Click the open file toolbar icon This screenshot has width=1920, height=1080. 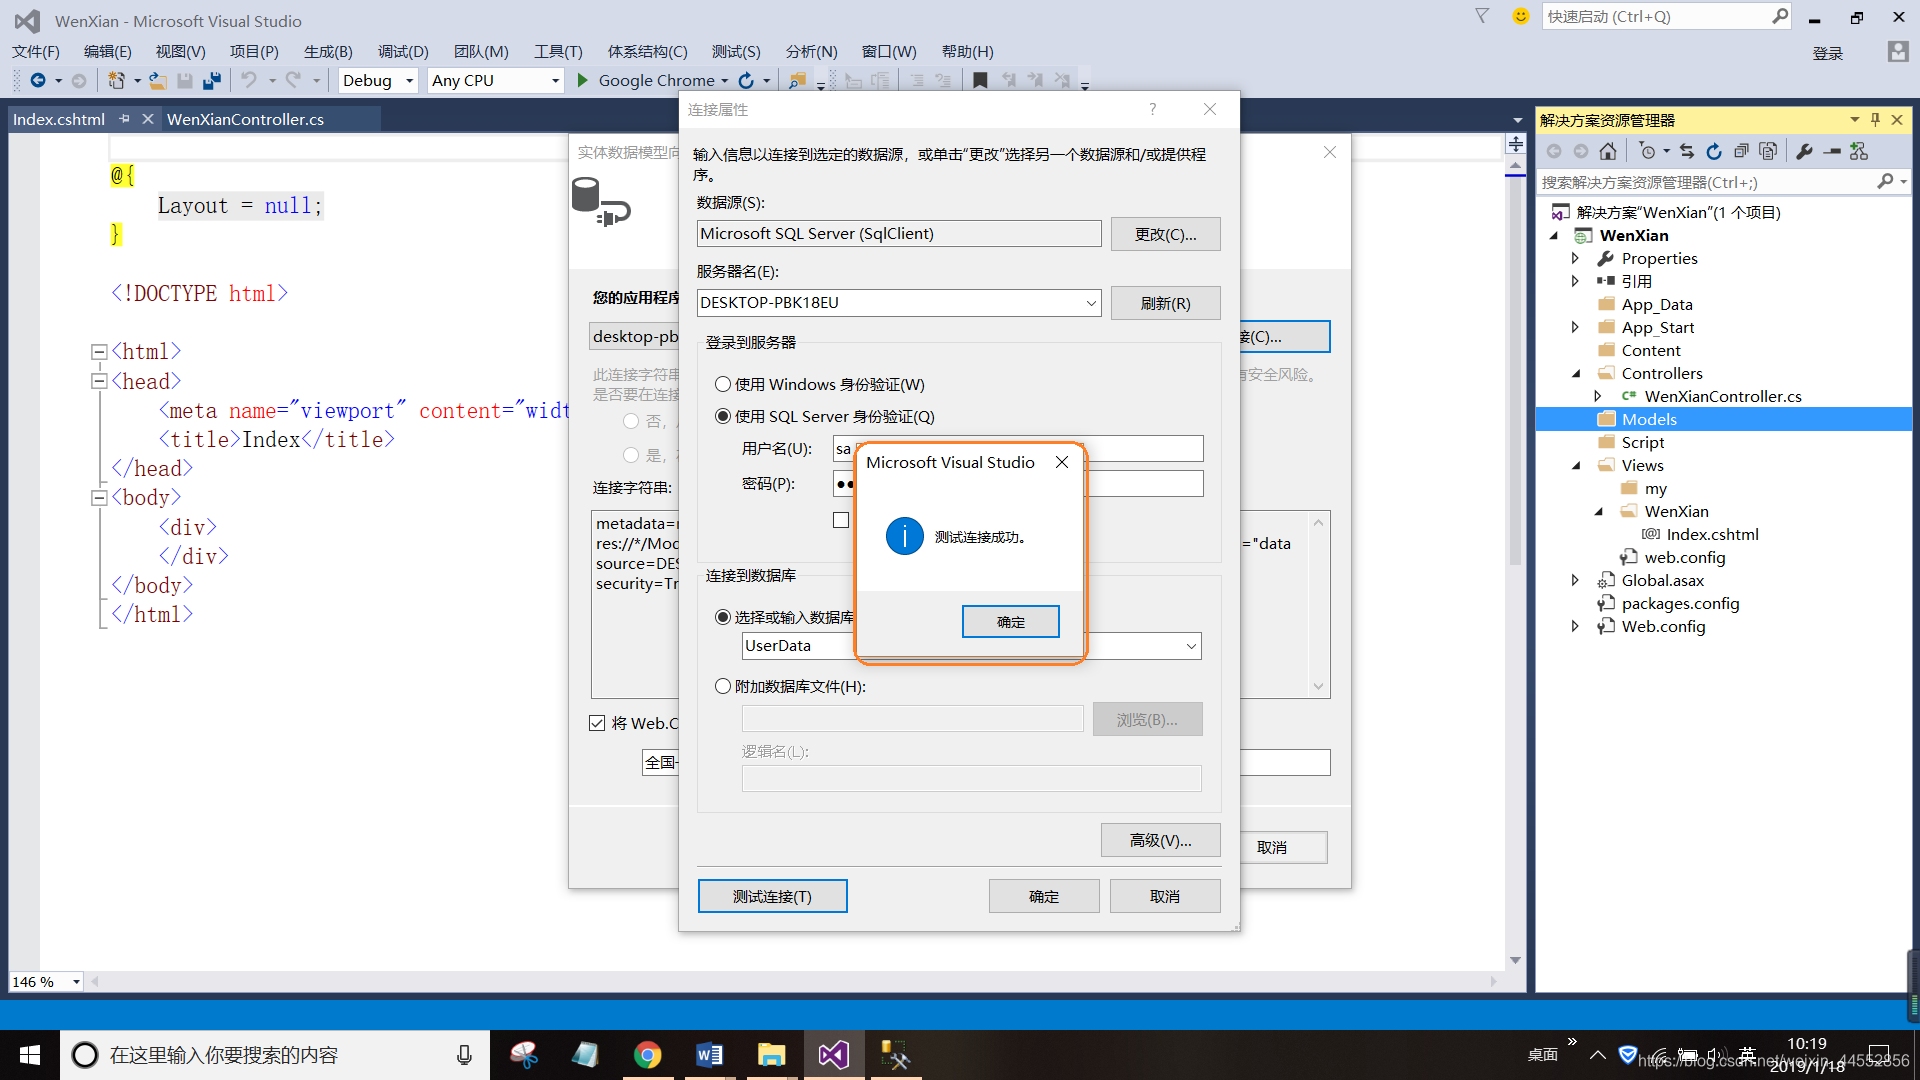(x=158, y=80)
